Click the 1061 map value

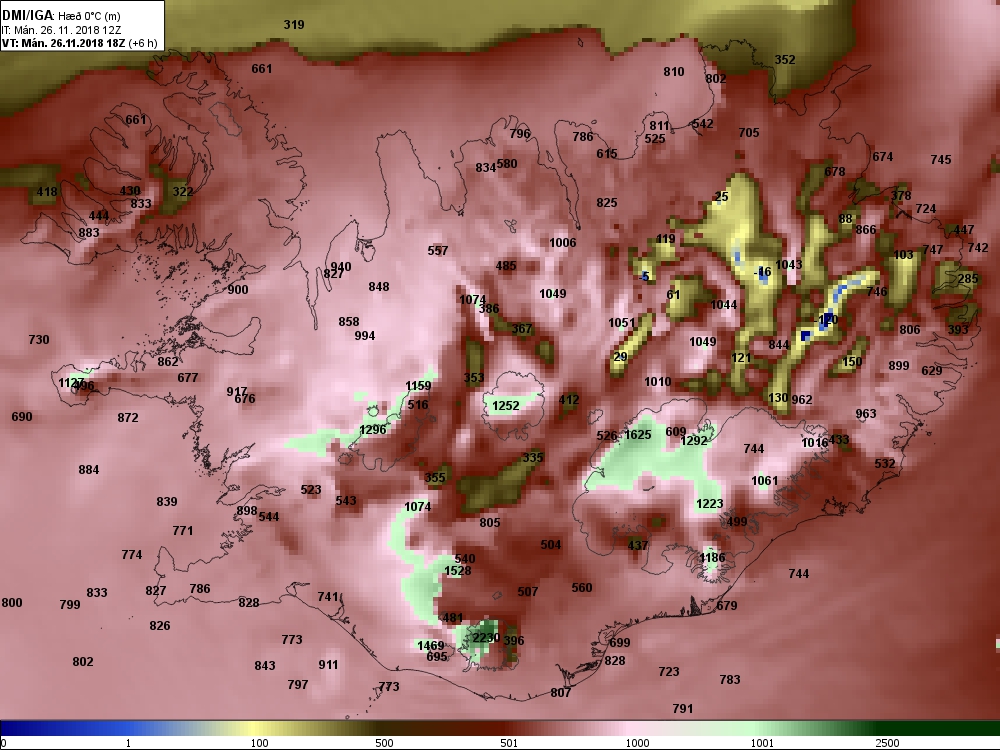click(765, 480)
